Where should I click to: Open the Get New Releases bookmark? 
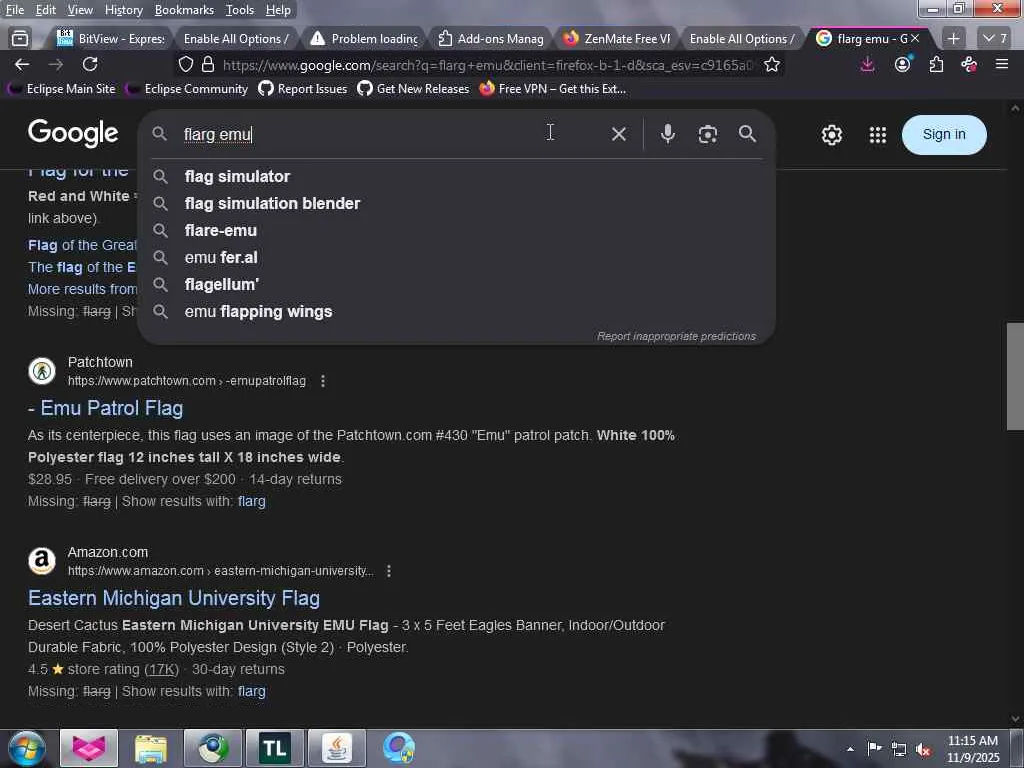[x=413, y=89]
